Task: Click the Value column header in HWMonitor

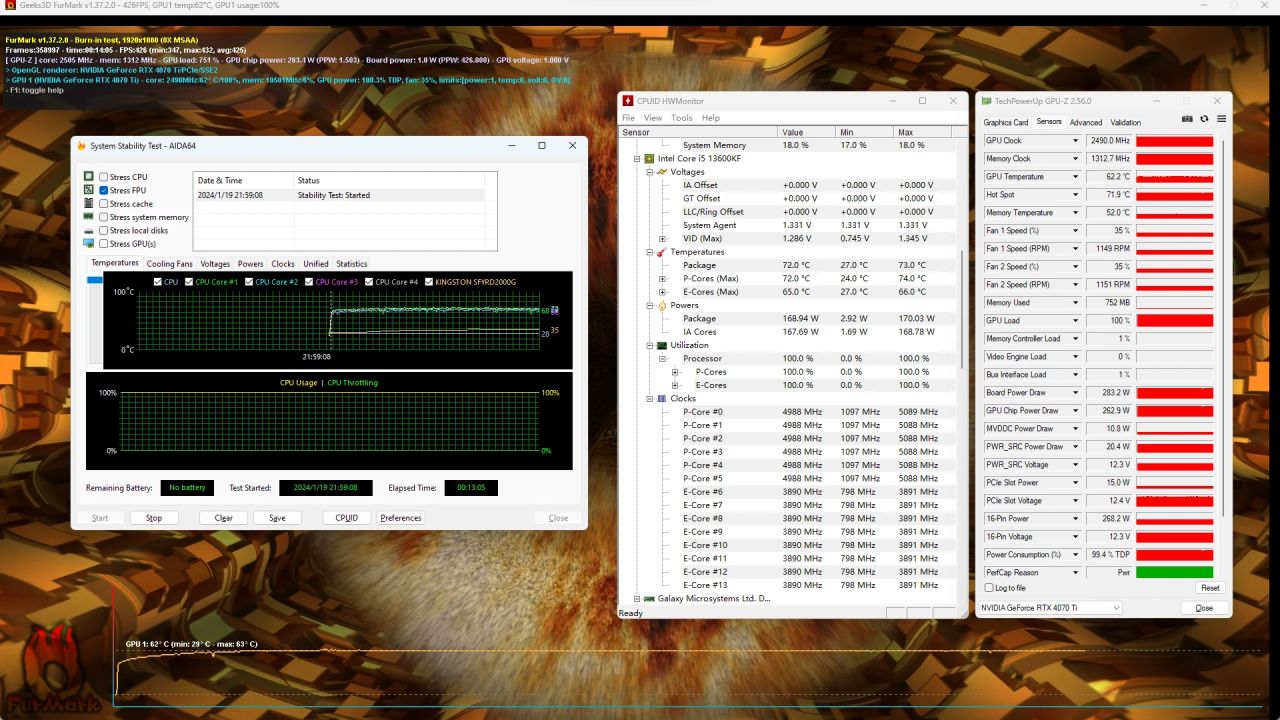Action: (x=806, y=132)
